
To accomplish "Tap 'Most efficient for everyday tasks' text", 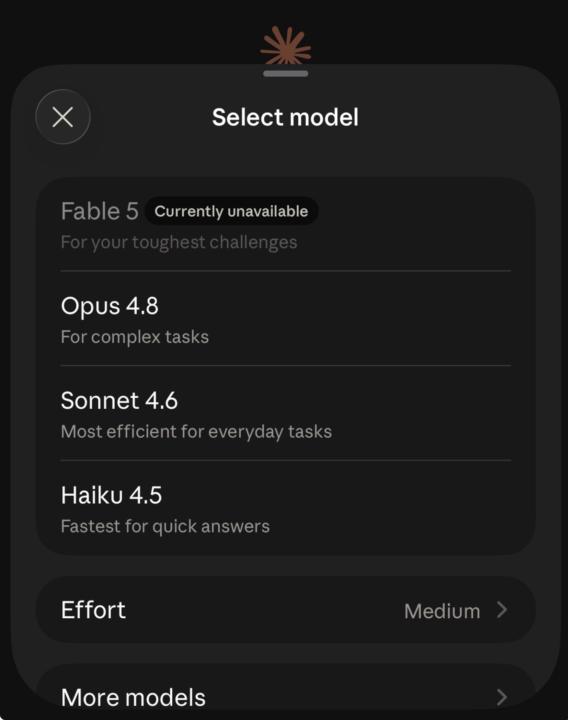I will tap(196, 432).
